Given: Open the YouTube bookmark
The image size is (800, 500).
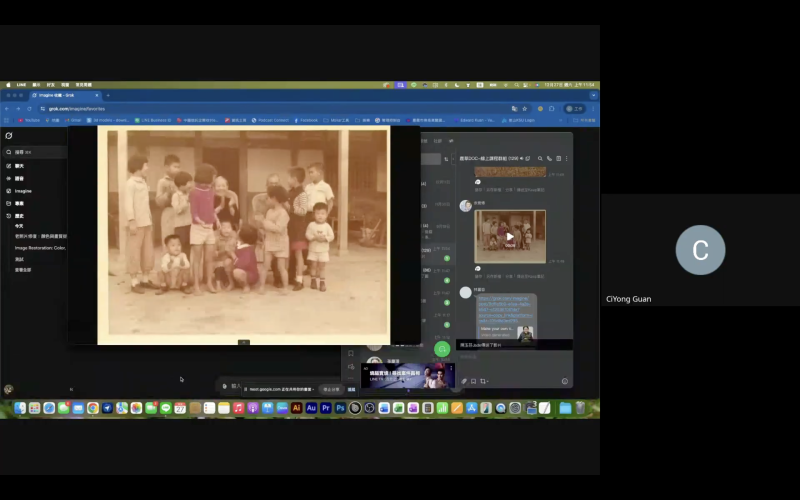Looking at the screenshot, I should click(x=29, y=120).
